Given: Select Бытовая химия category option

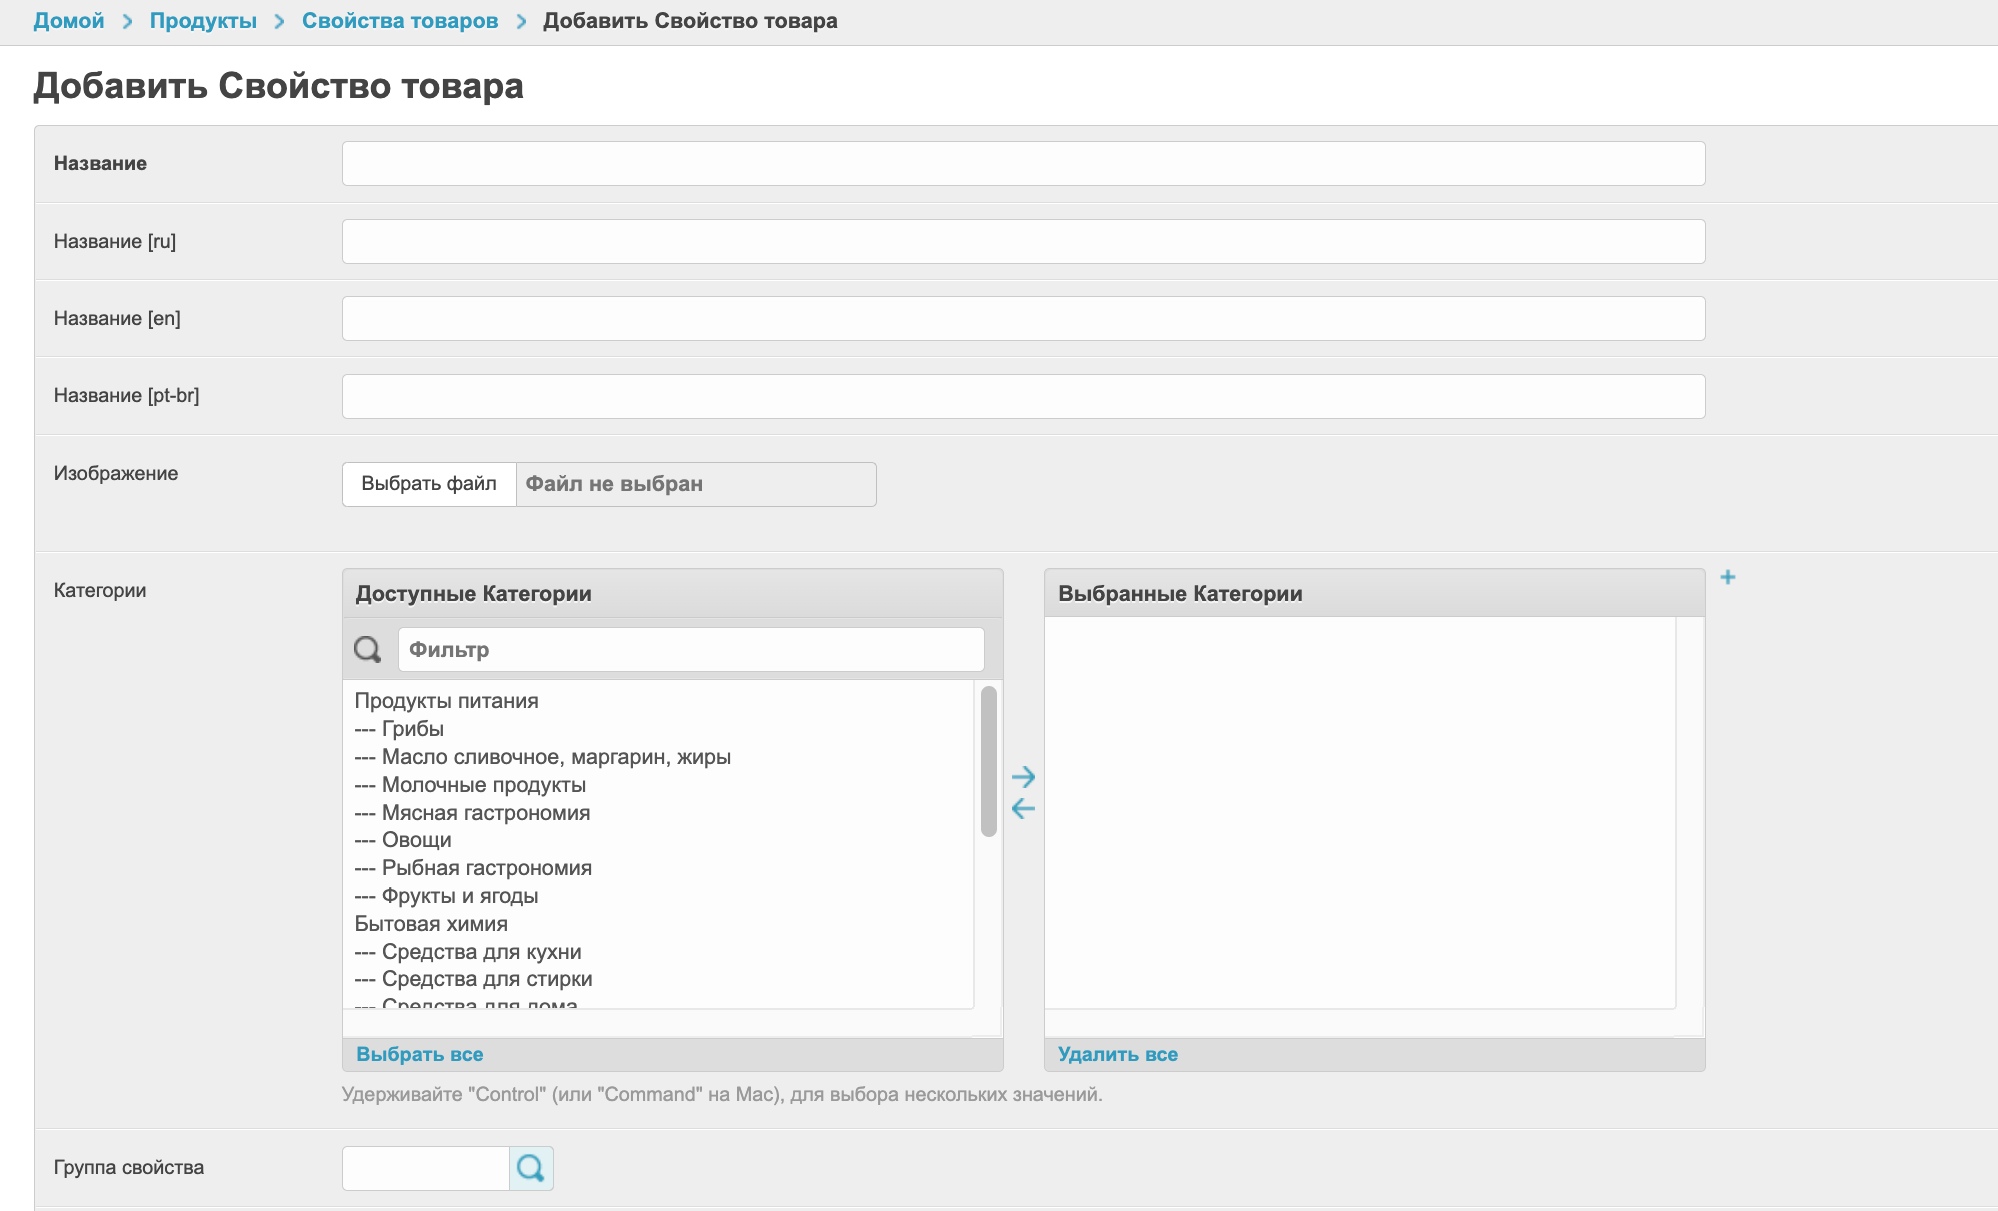Looking at the screenshot, I should tap(431, 924).
